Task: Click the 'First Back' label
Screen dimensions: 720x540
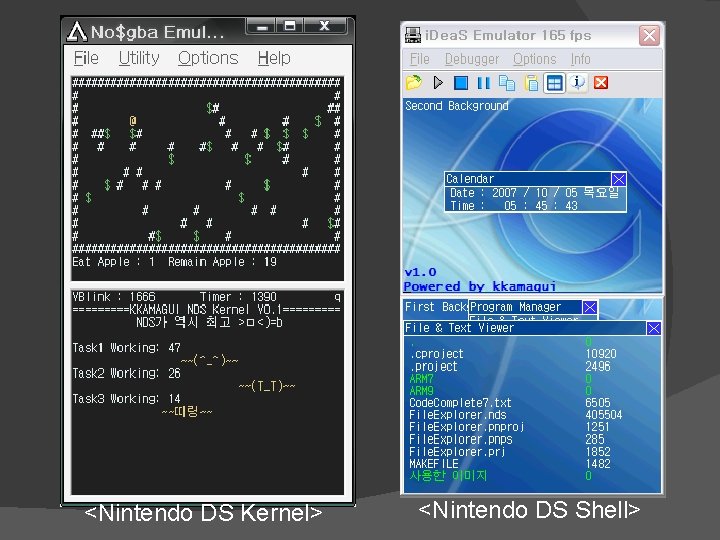Action: pos(436,307)
